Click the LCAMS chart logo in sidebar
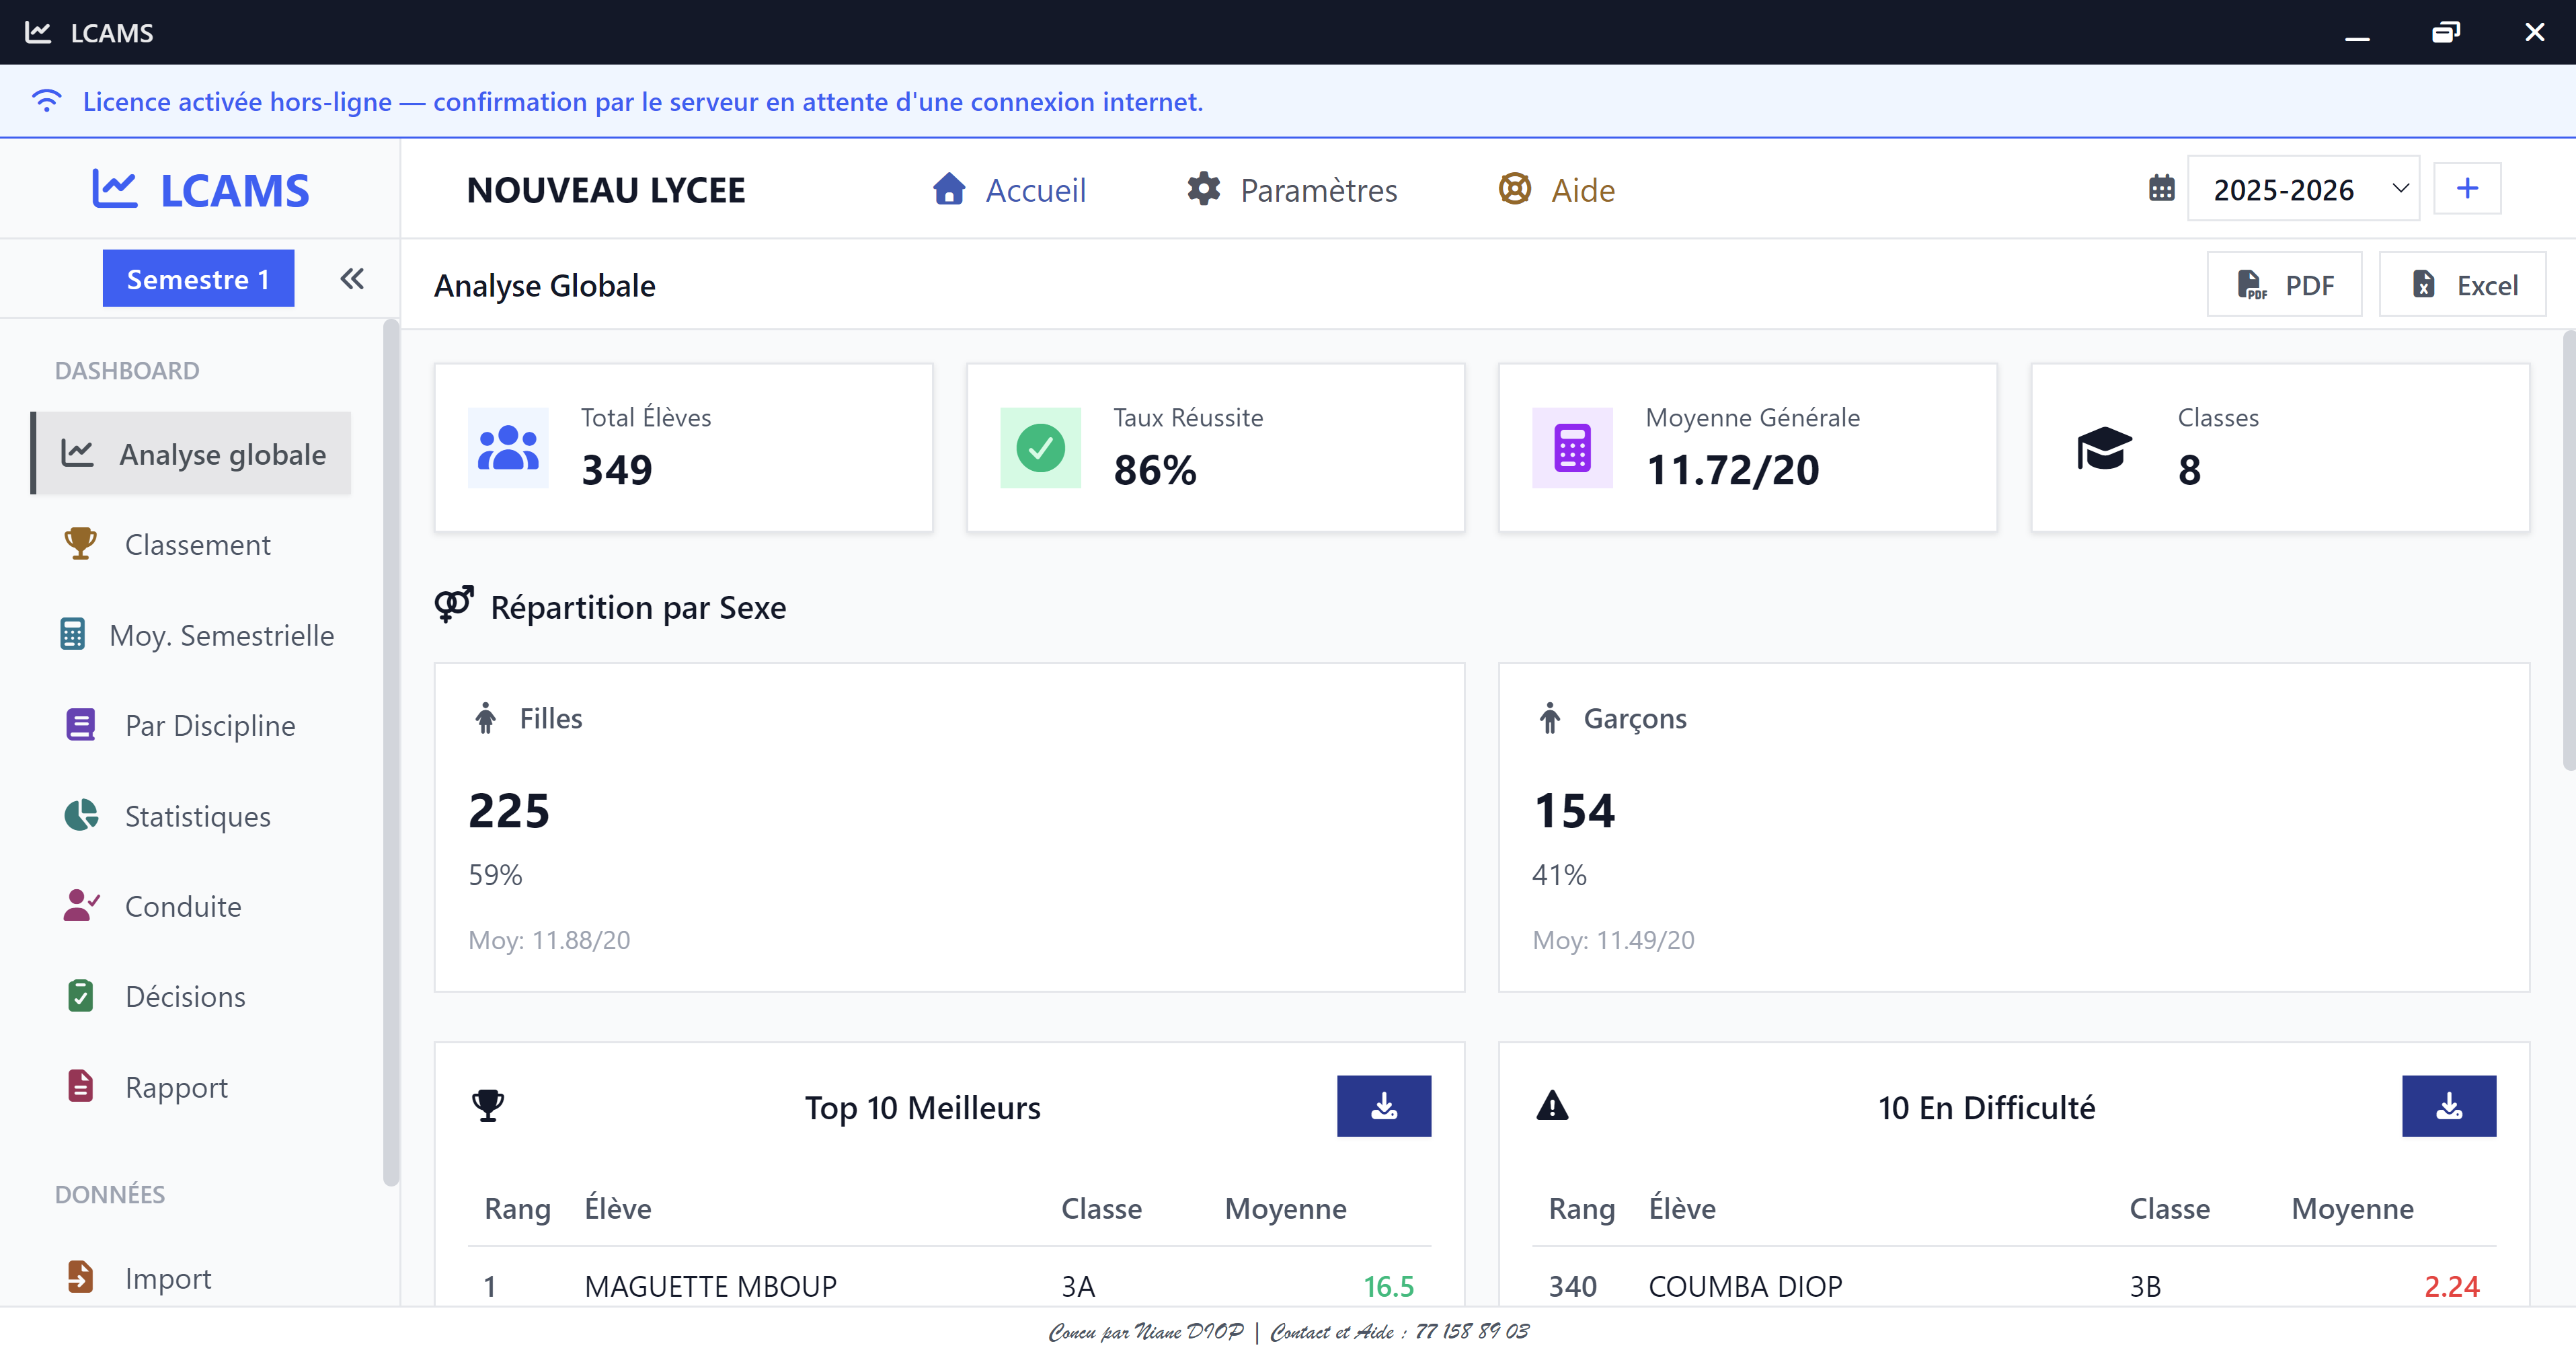2576x1356 pixels. pyautogui.click(x=115, y=189)
